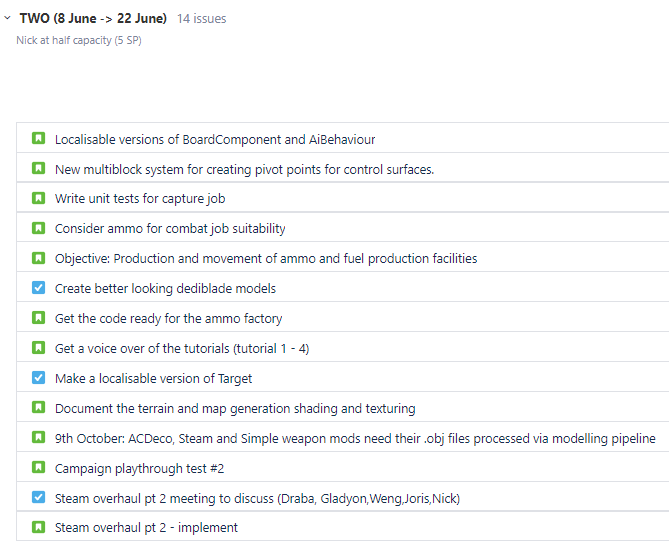669x545 pixels.
Task: Click Nick at half capacity sprint note
Action: [78, 40]
